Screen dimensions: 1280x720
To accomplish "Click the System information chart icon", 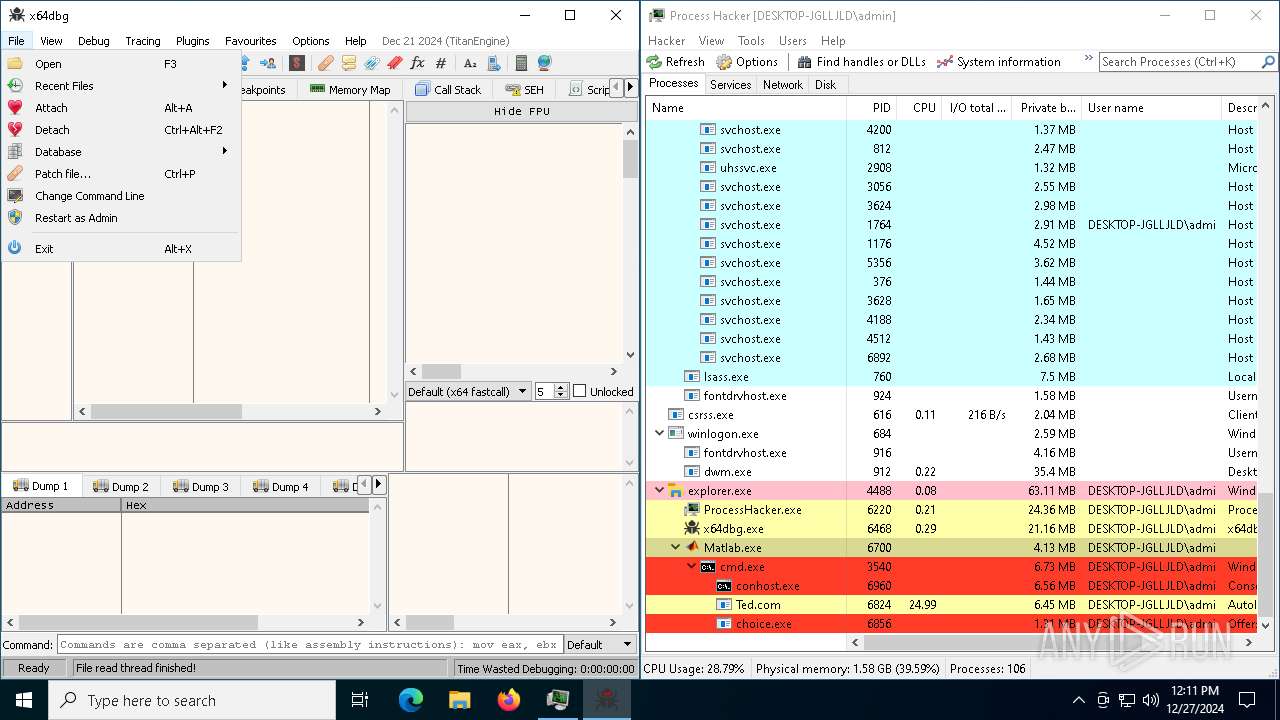I will point(945,62).
